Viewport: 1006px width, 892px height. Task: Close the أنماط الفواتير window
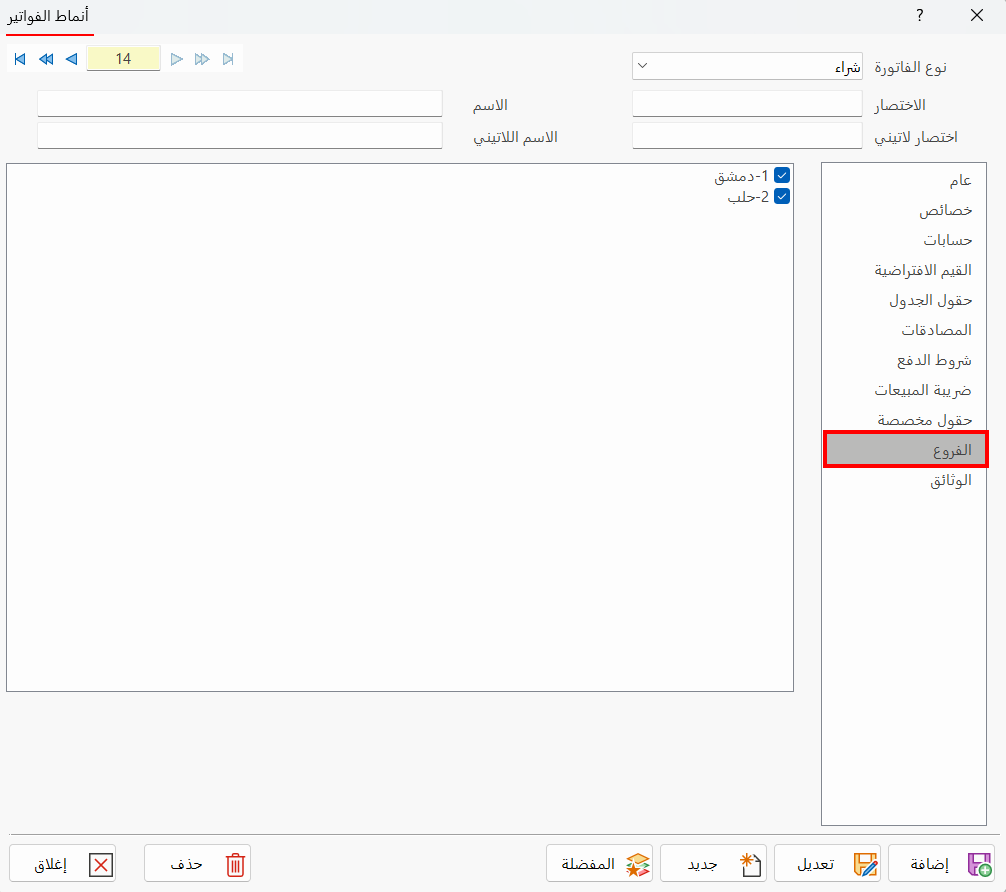pyautogui.click(x=976, y=15)
